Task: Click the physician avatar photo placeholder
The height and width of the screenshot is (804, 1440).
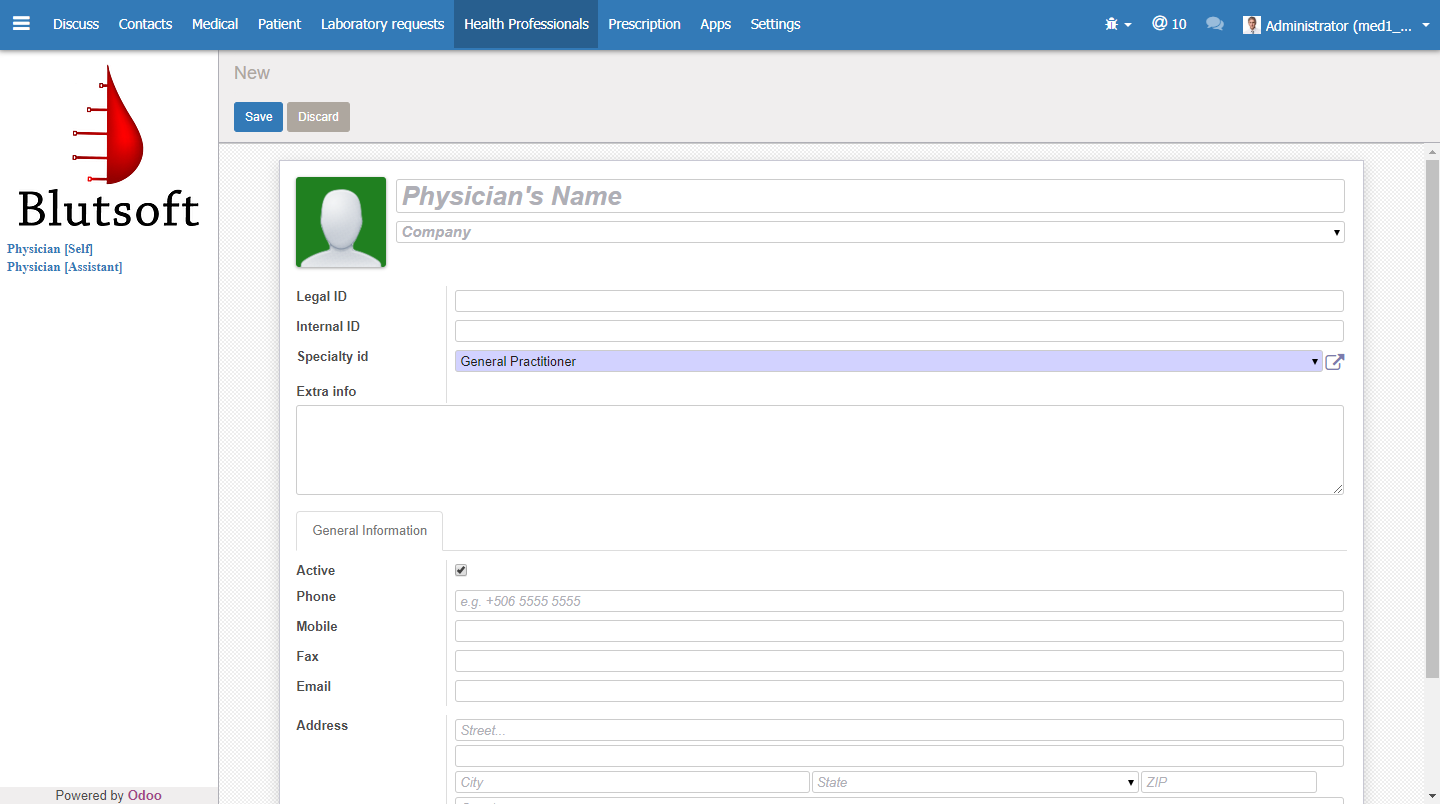Action: [341, 222]
